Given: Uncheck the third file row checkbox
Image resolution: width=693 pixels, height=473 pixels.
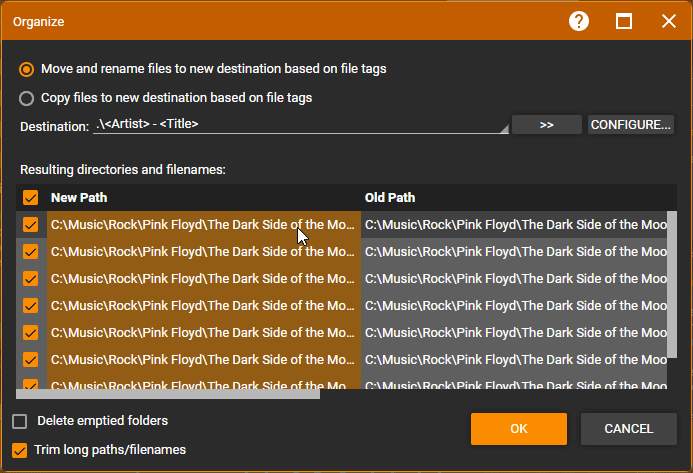Looking at the screenshot, I should pos(30,279).
